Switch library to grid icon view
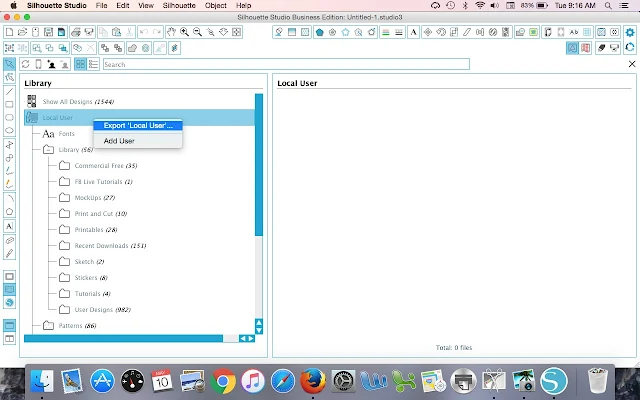This screenshot has width=640, height=400. (x=80, y=64)
